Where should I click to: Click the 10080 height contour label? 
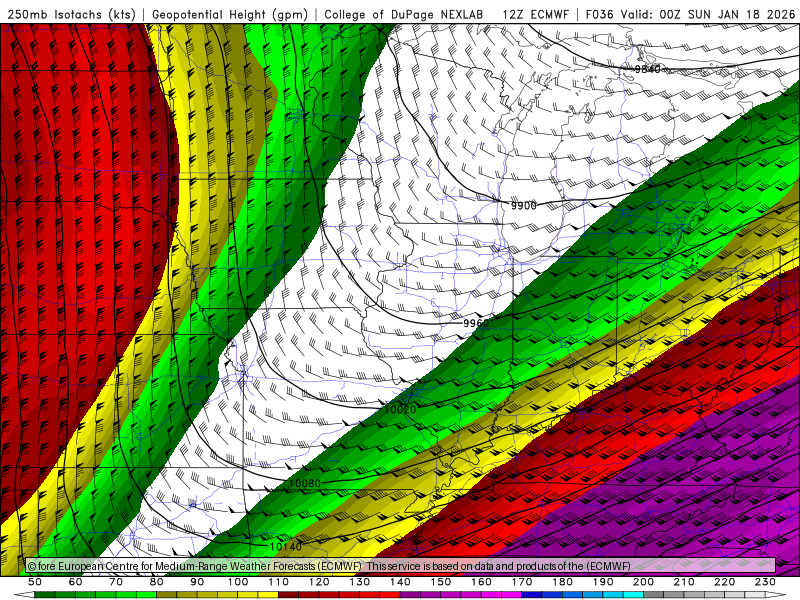pyautogui.click(x=305, y=483)
